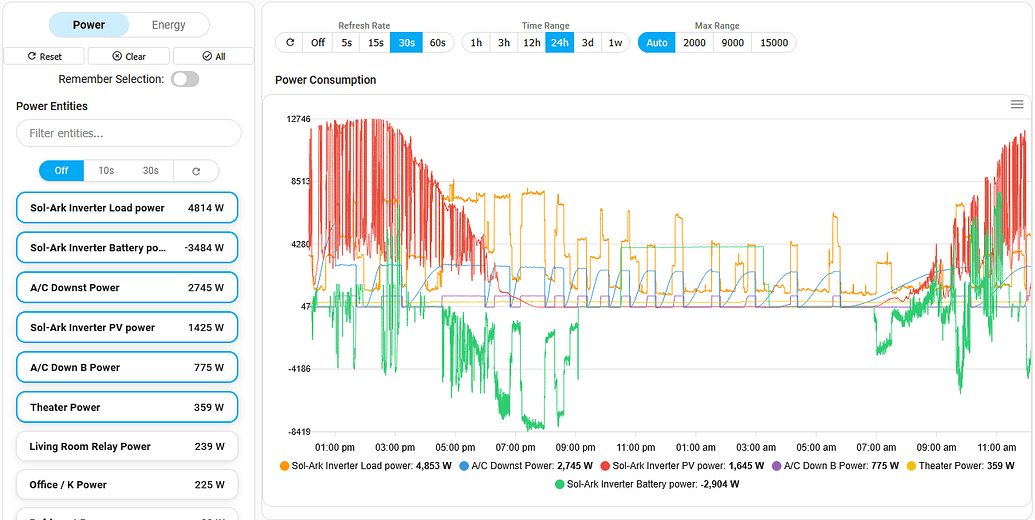Set refresh rate to 5s
The image size is (1035, 520).
347,42
